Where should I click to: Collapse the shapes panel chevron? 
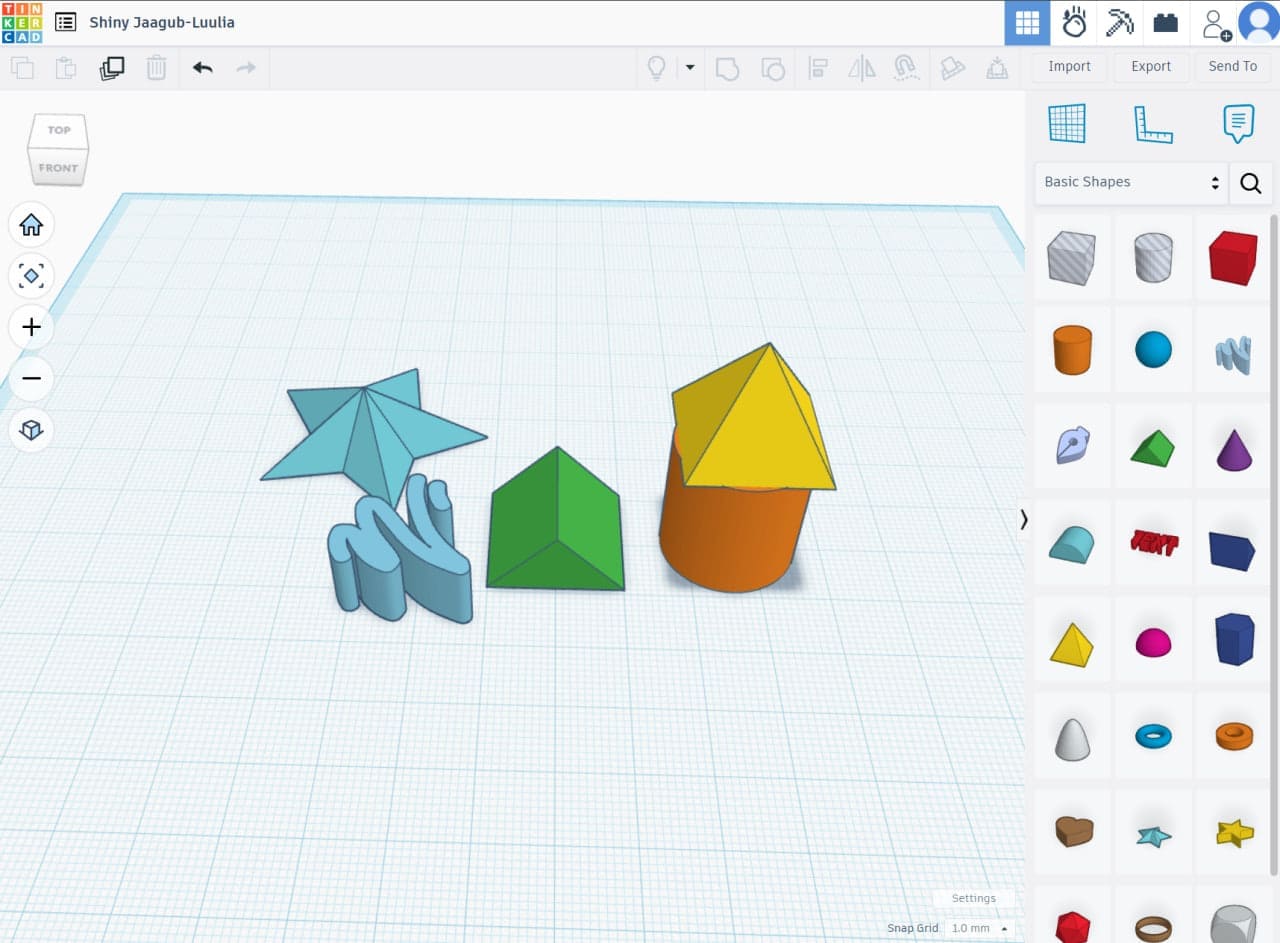tap(1023, 519)
